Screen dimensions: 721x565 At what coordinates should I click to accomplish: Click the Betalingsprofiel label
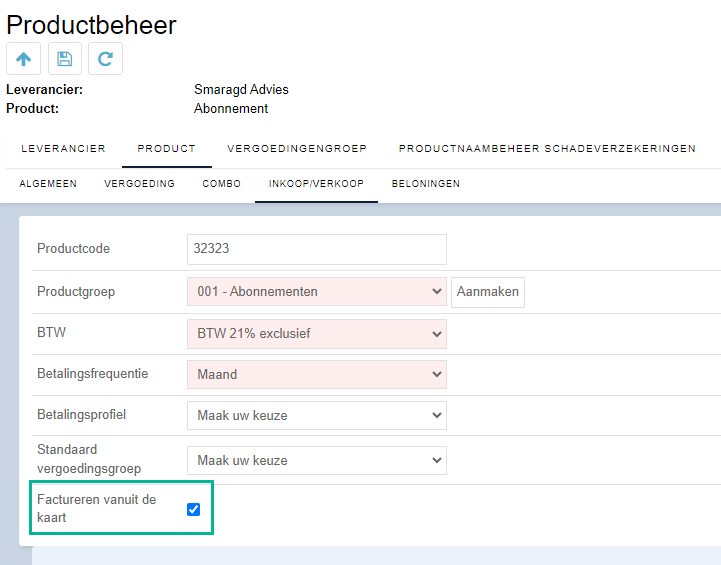click(x=81, y=414)
